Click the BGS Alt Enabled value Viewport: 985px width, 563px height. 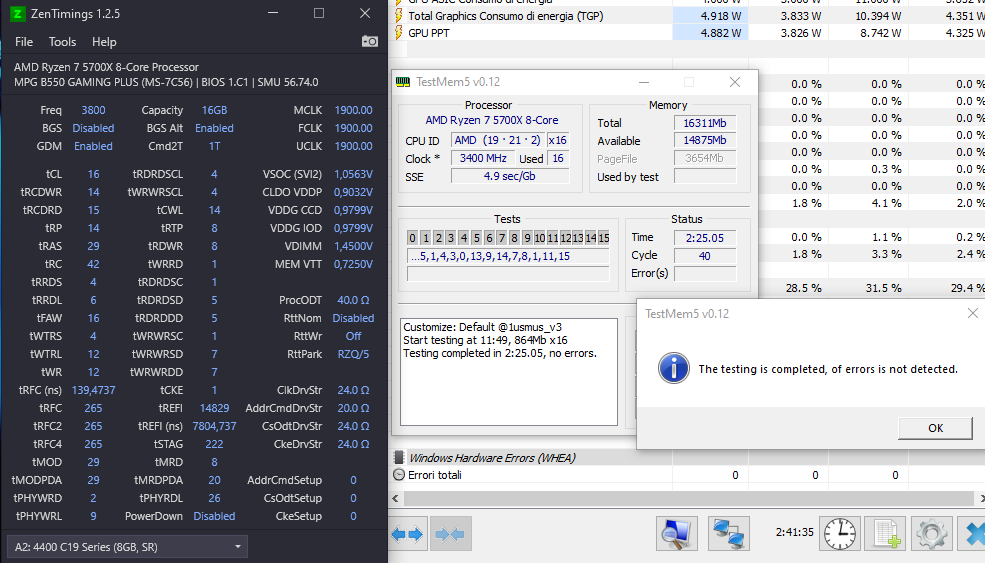(214, 128)
